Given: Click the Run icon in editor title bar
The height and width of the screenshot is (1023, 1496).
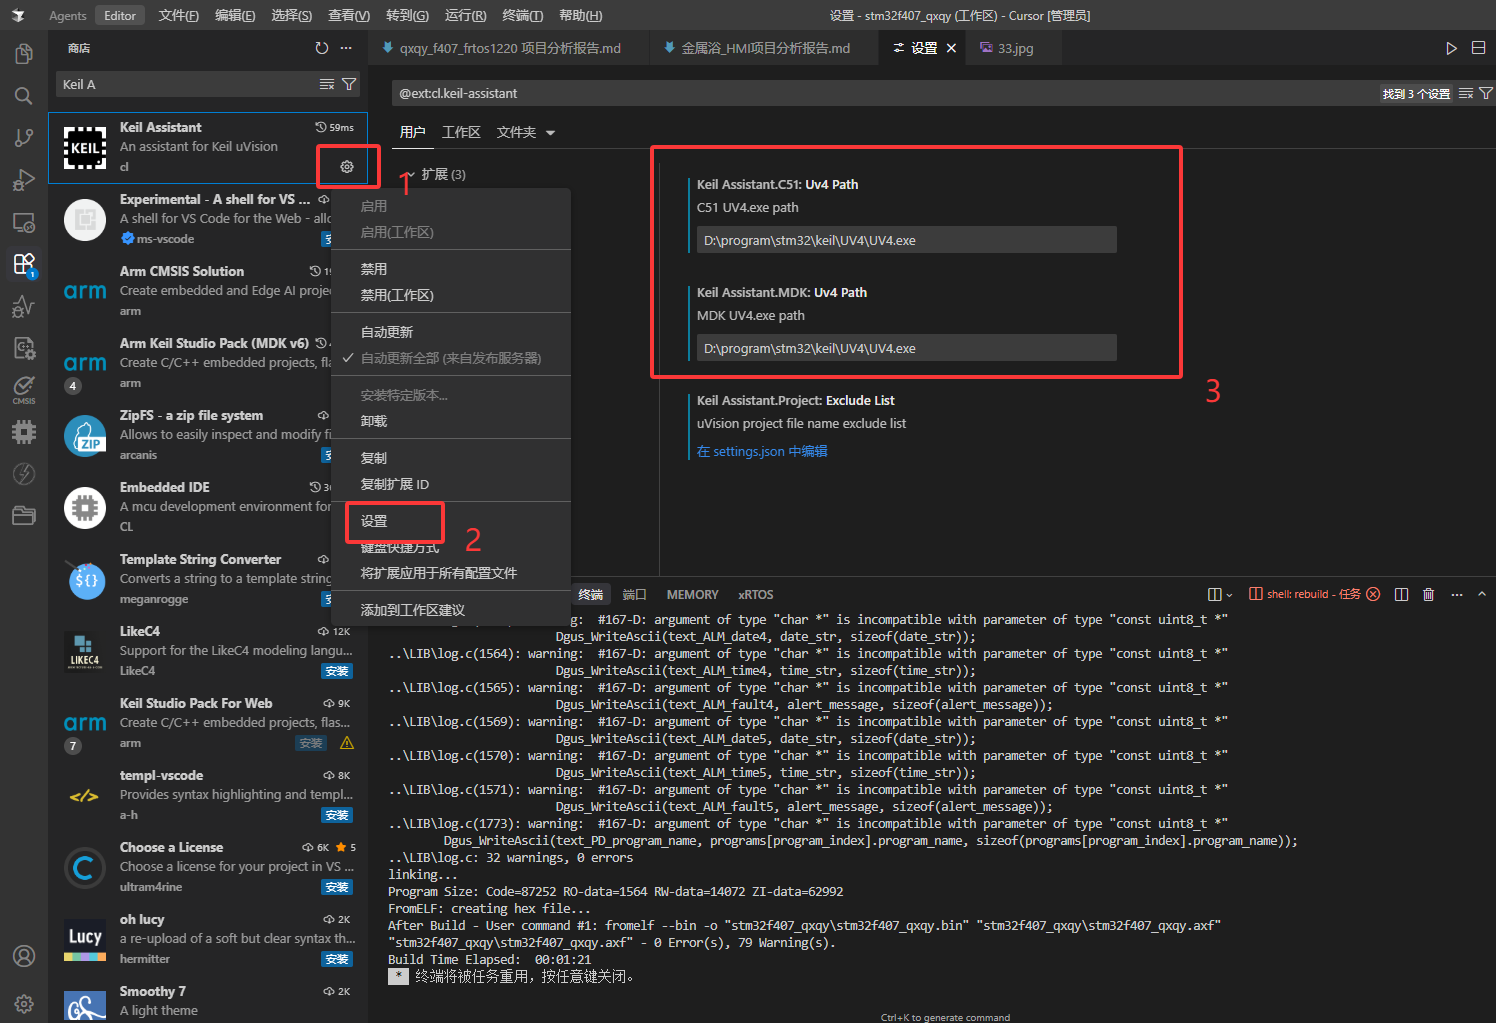Looking at the screenshot, I should (x=1451, y=48).
